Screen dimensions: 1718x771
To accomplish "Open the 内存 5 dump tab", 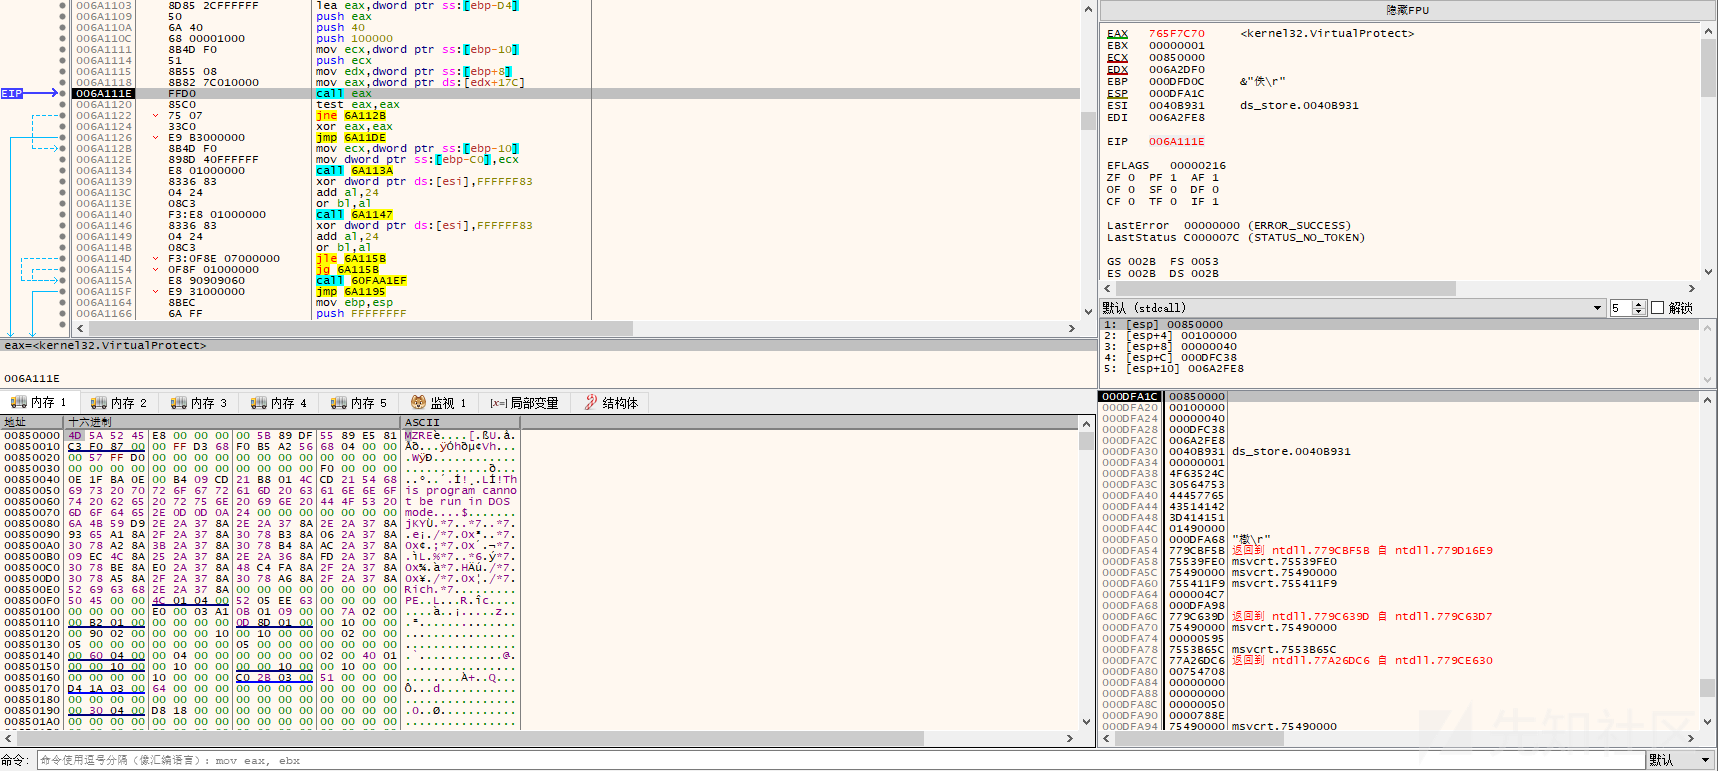I will [360, 403].
